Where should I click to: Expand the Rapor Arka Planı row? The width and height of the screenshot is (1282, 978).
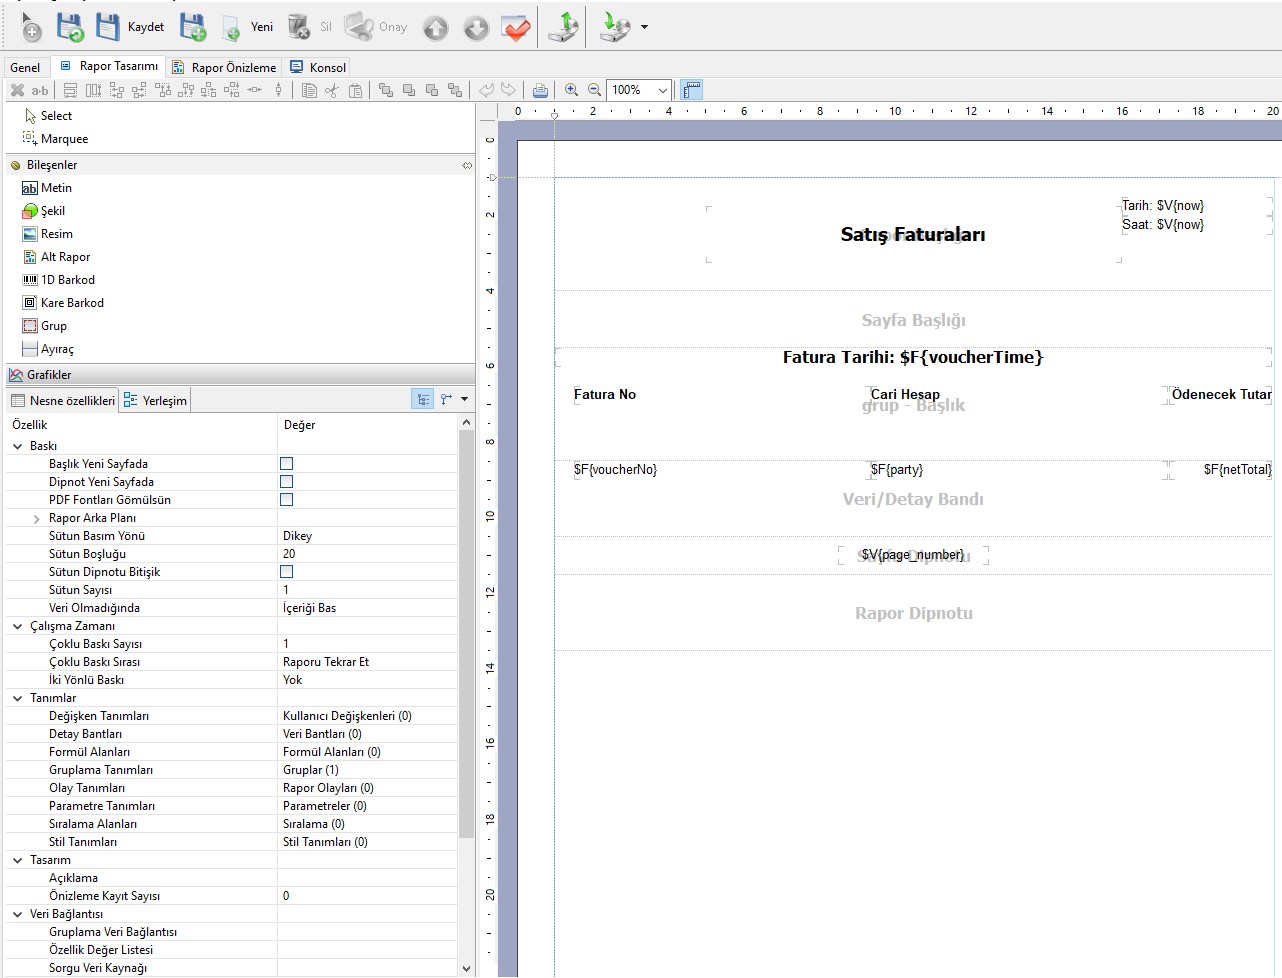[x=36, y=519]
